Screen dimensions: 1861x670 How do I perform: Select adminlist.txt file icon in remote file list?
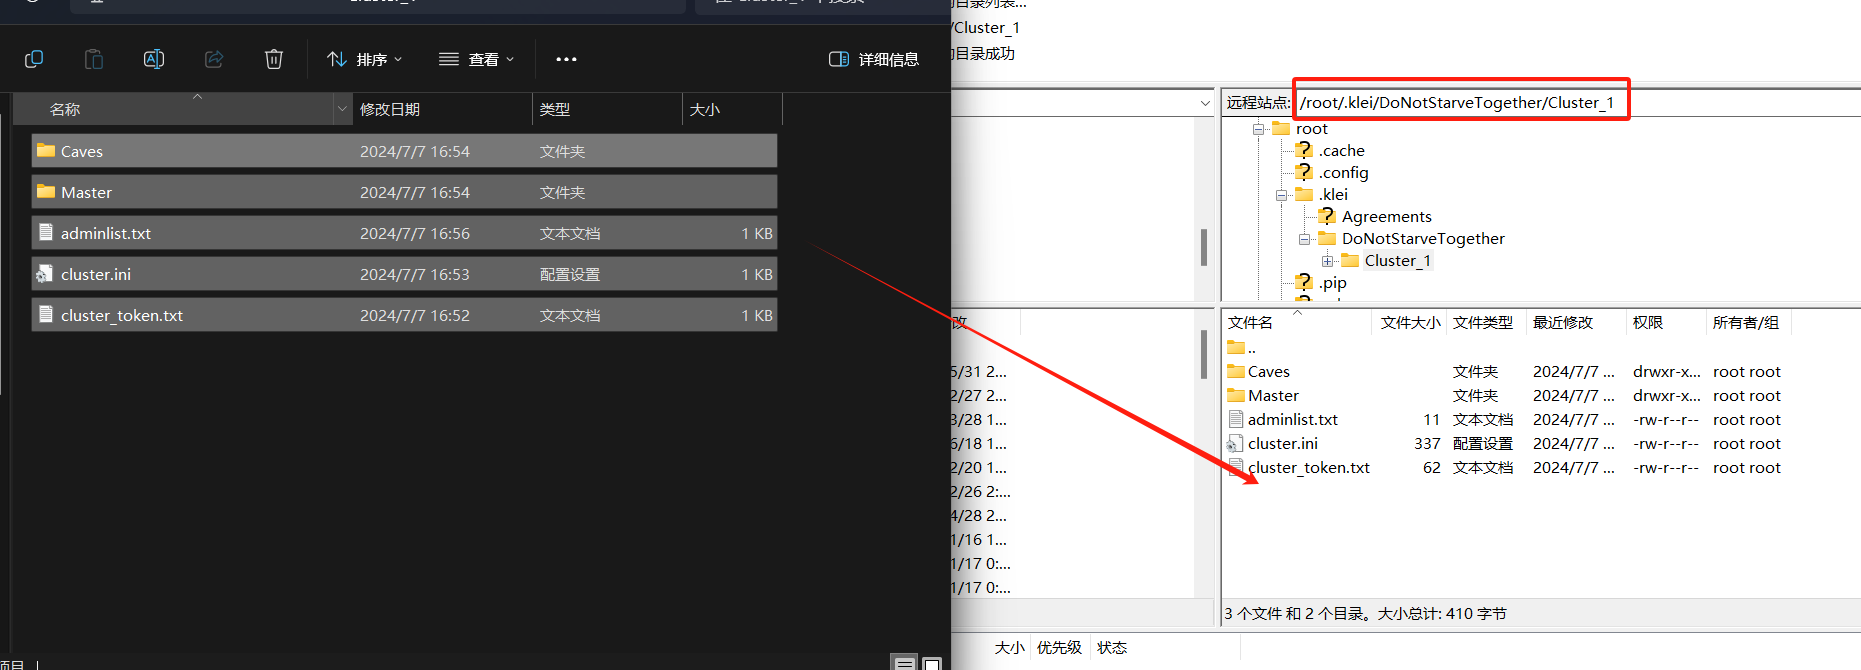[1236, 419]
